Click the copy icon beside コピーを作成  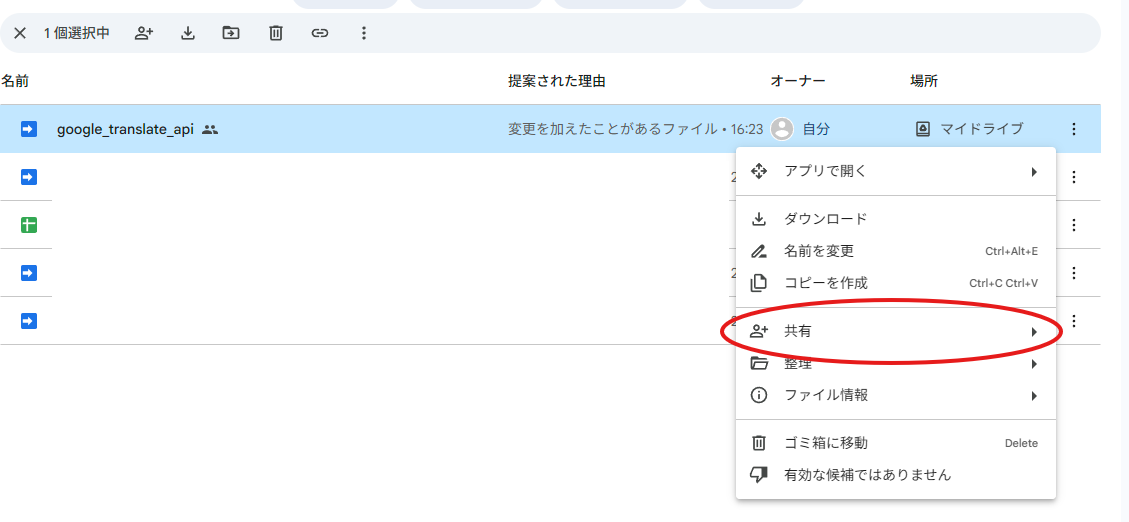tap(758, 284)
